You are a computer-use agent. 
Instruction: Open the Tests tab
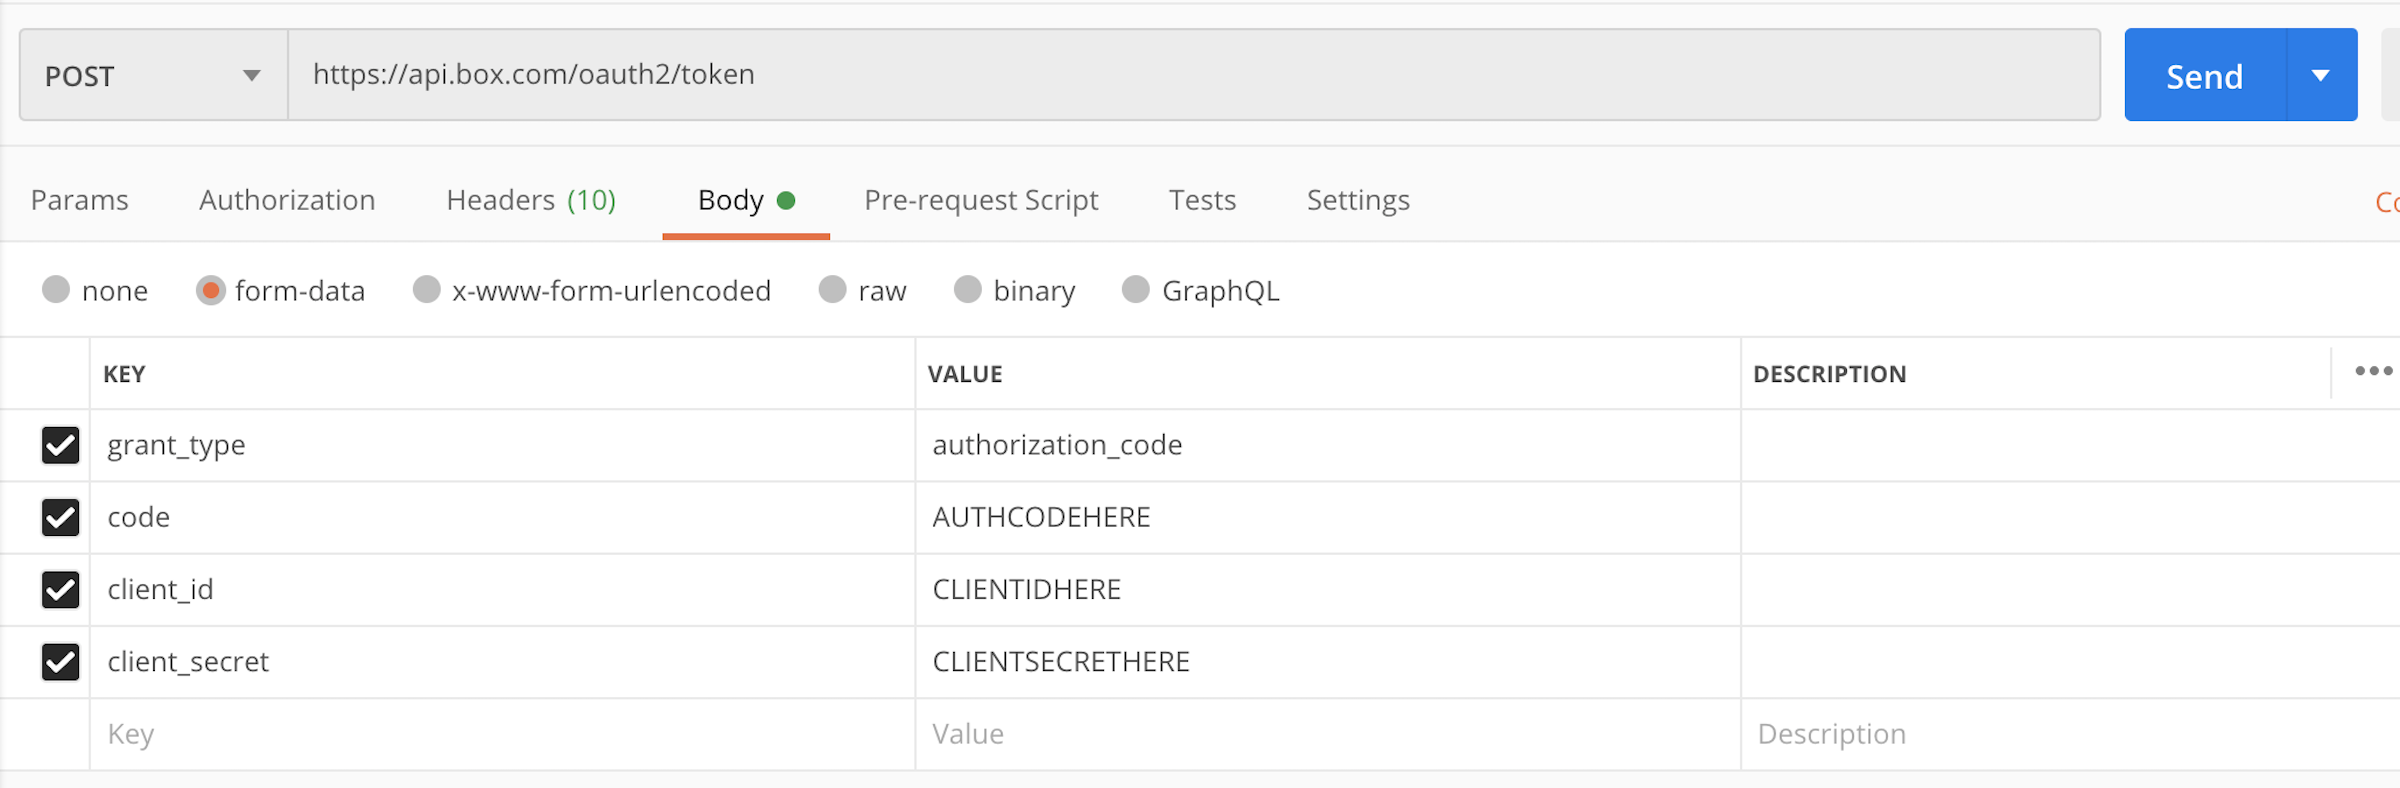click(1203, 200)
